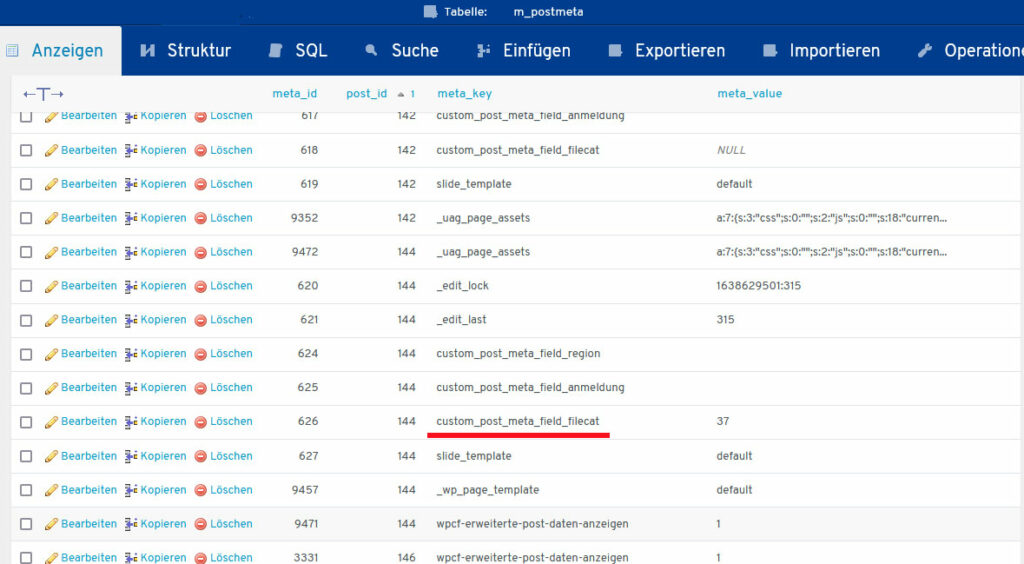Sort by the post_id column header
Image resolution: width=1024 pixels, height=564 pixels.
[x=366, y=93]
